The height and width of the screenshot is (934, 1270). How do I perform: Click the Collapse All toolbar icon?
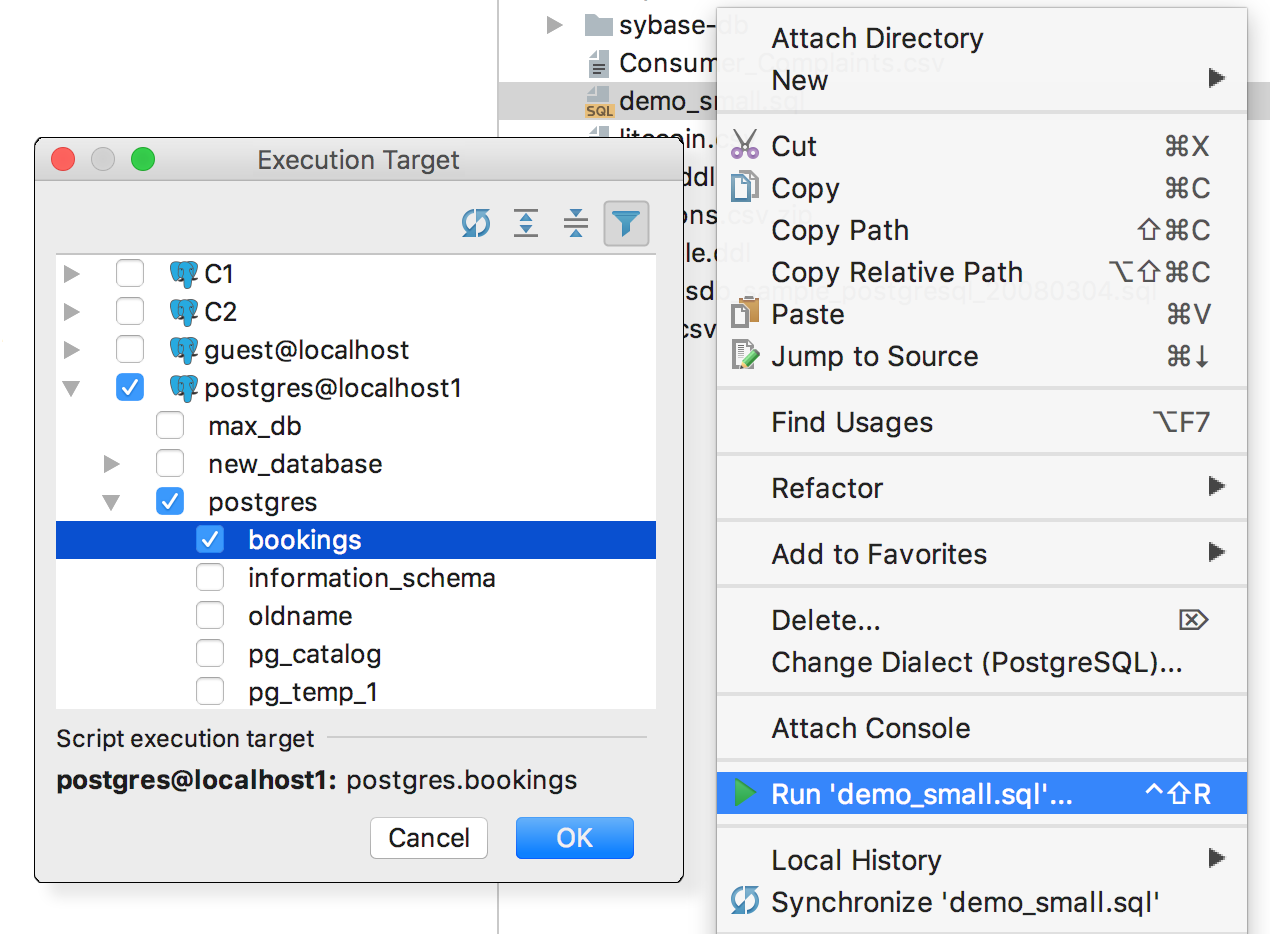576,223
